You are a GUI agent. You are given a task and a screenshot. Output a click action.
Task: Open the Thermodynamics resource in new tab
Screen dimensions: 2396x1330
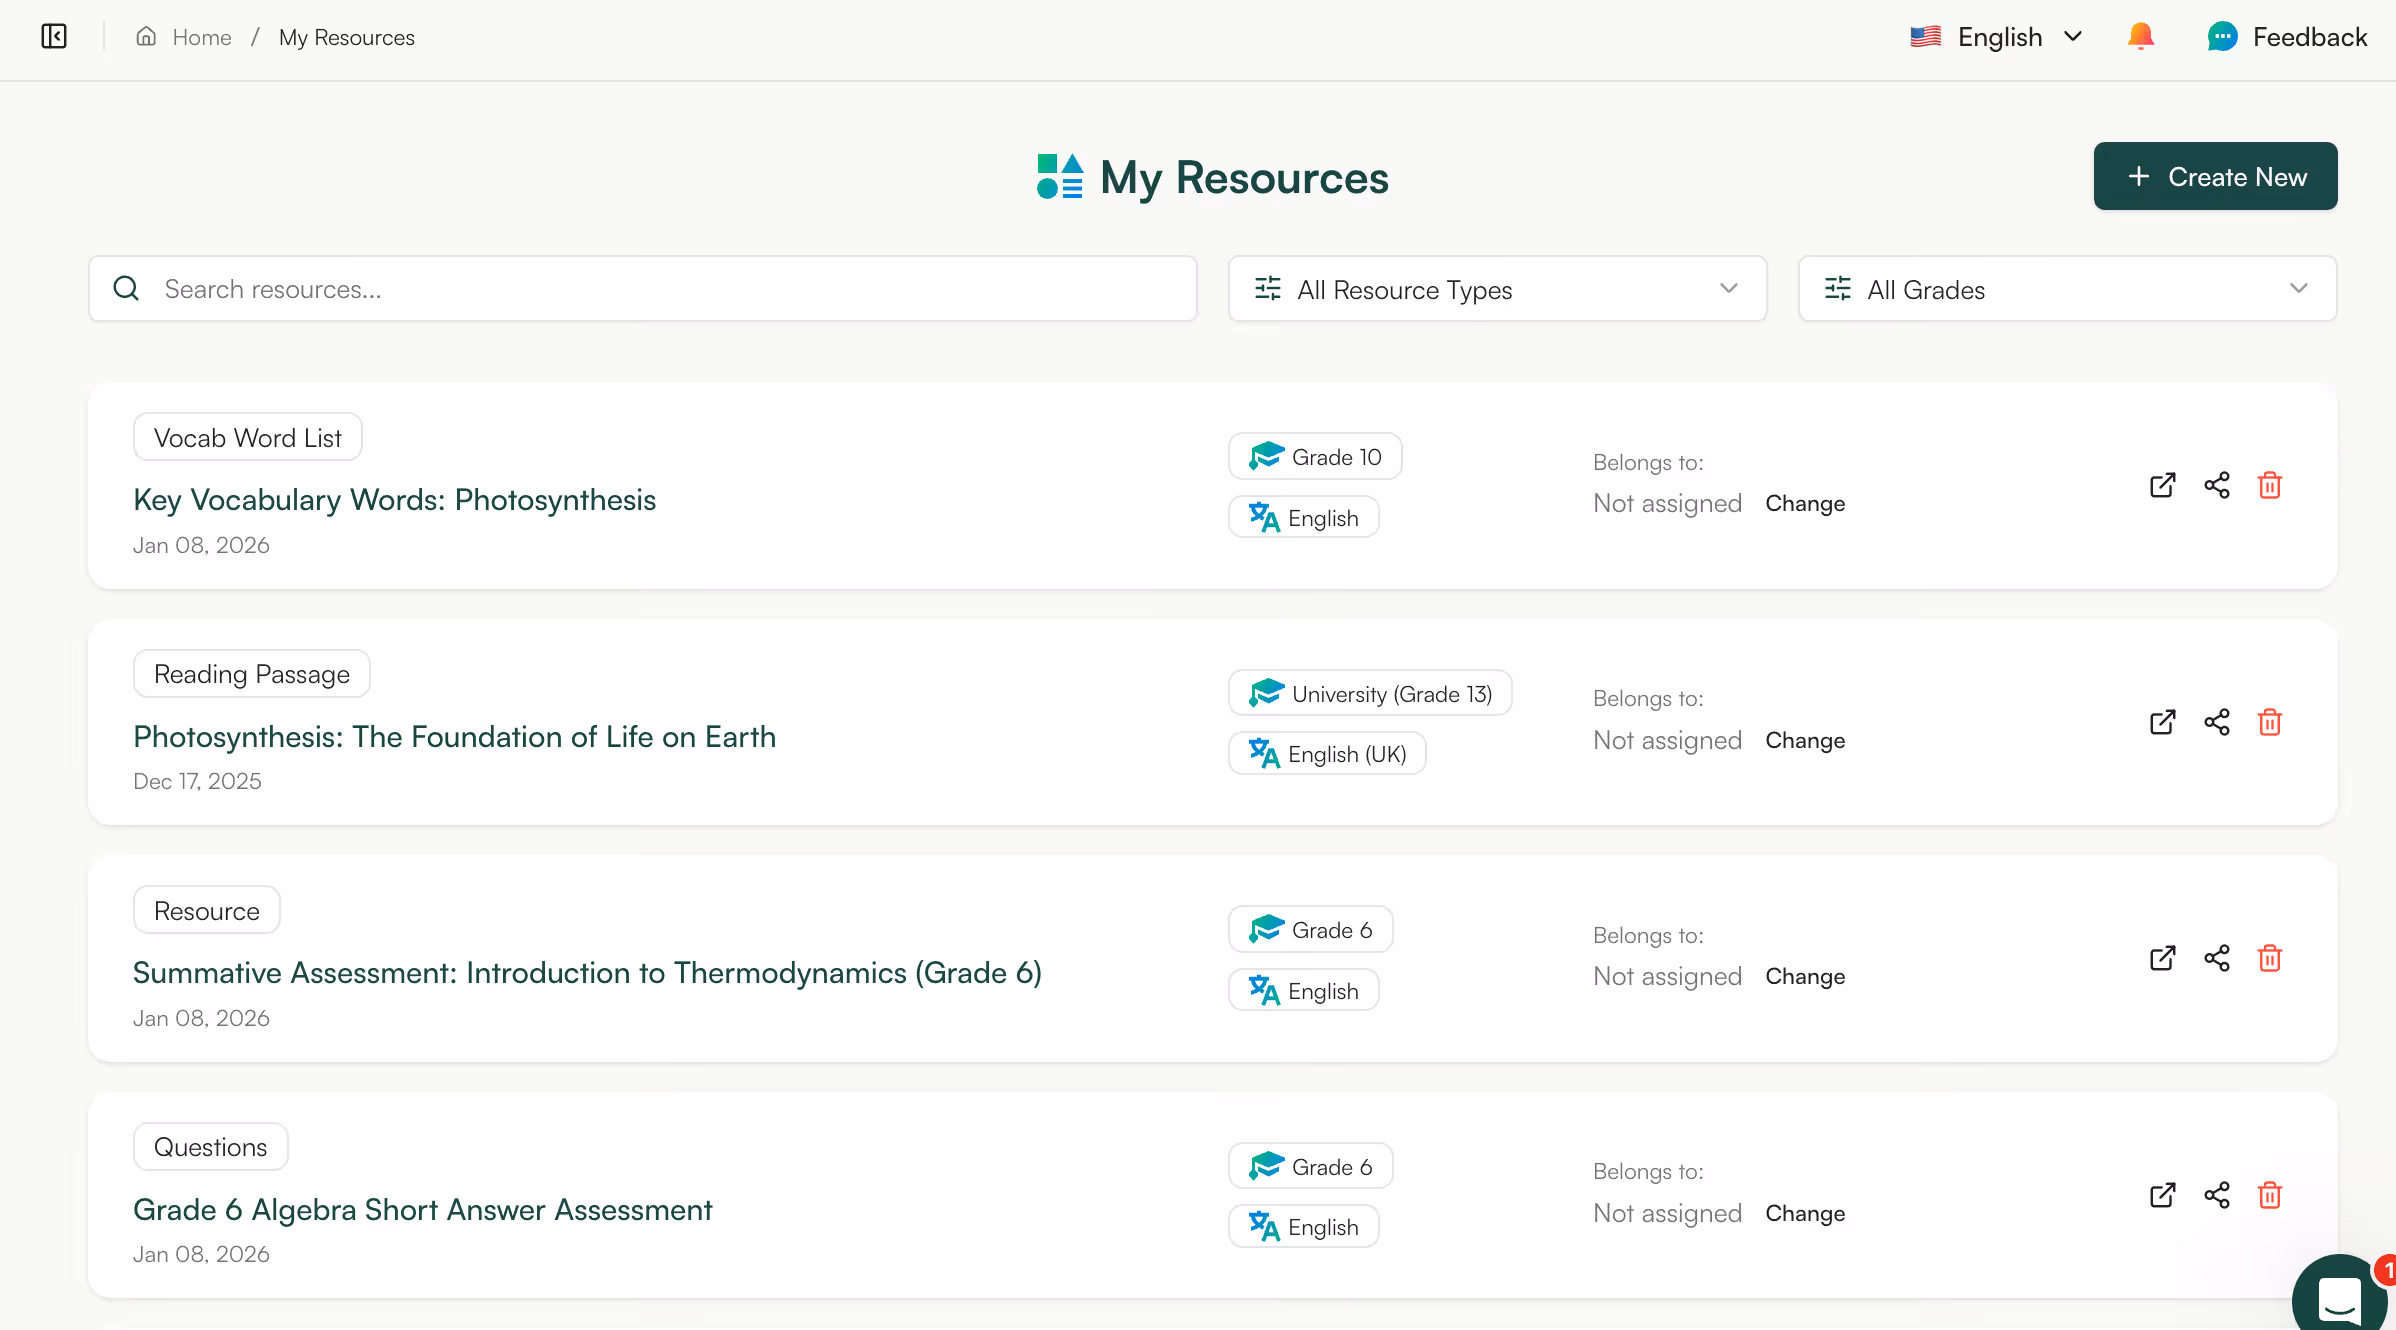2162,958
